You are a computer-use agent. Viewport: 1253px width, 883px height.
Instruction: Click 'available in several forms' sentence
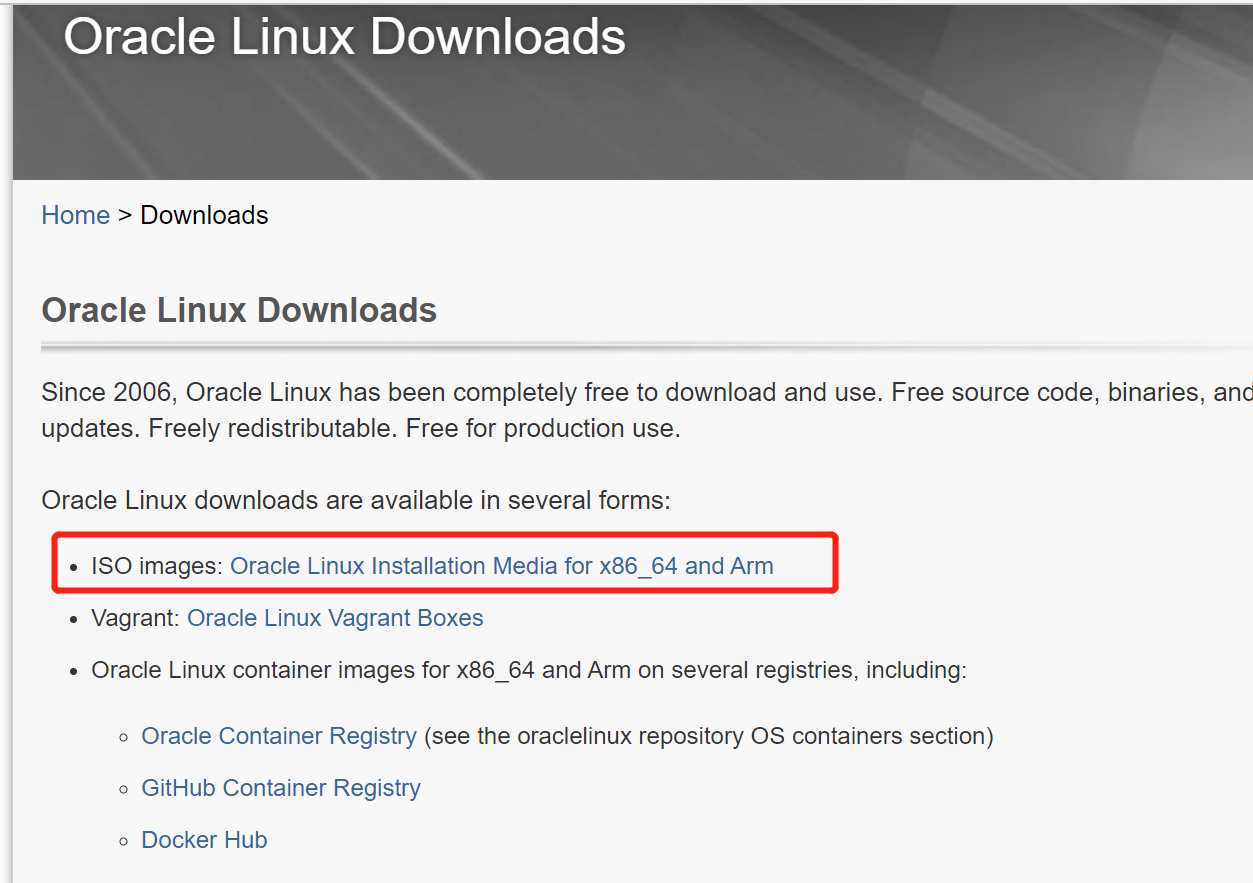coord(356,500)
